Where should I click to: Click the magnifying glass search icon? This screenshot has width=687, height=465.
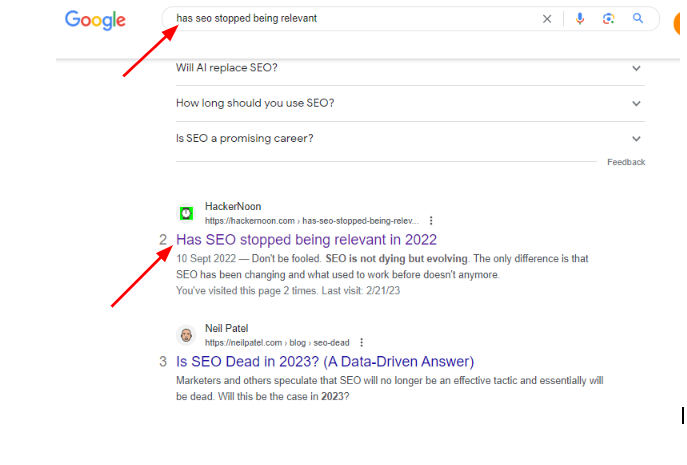pos(638,18)
